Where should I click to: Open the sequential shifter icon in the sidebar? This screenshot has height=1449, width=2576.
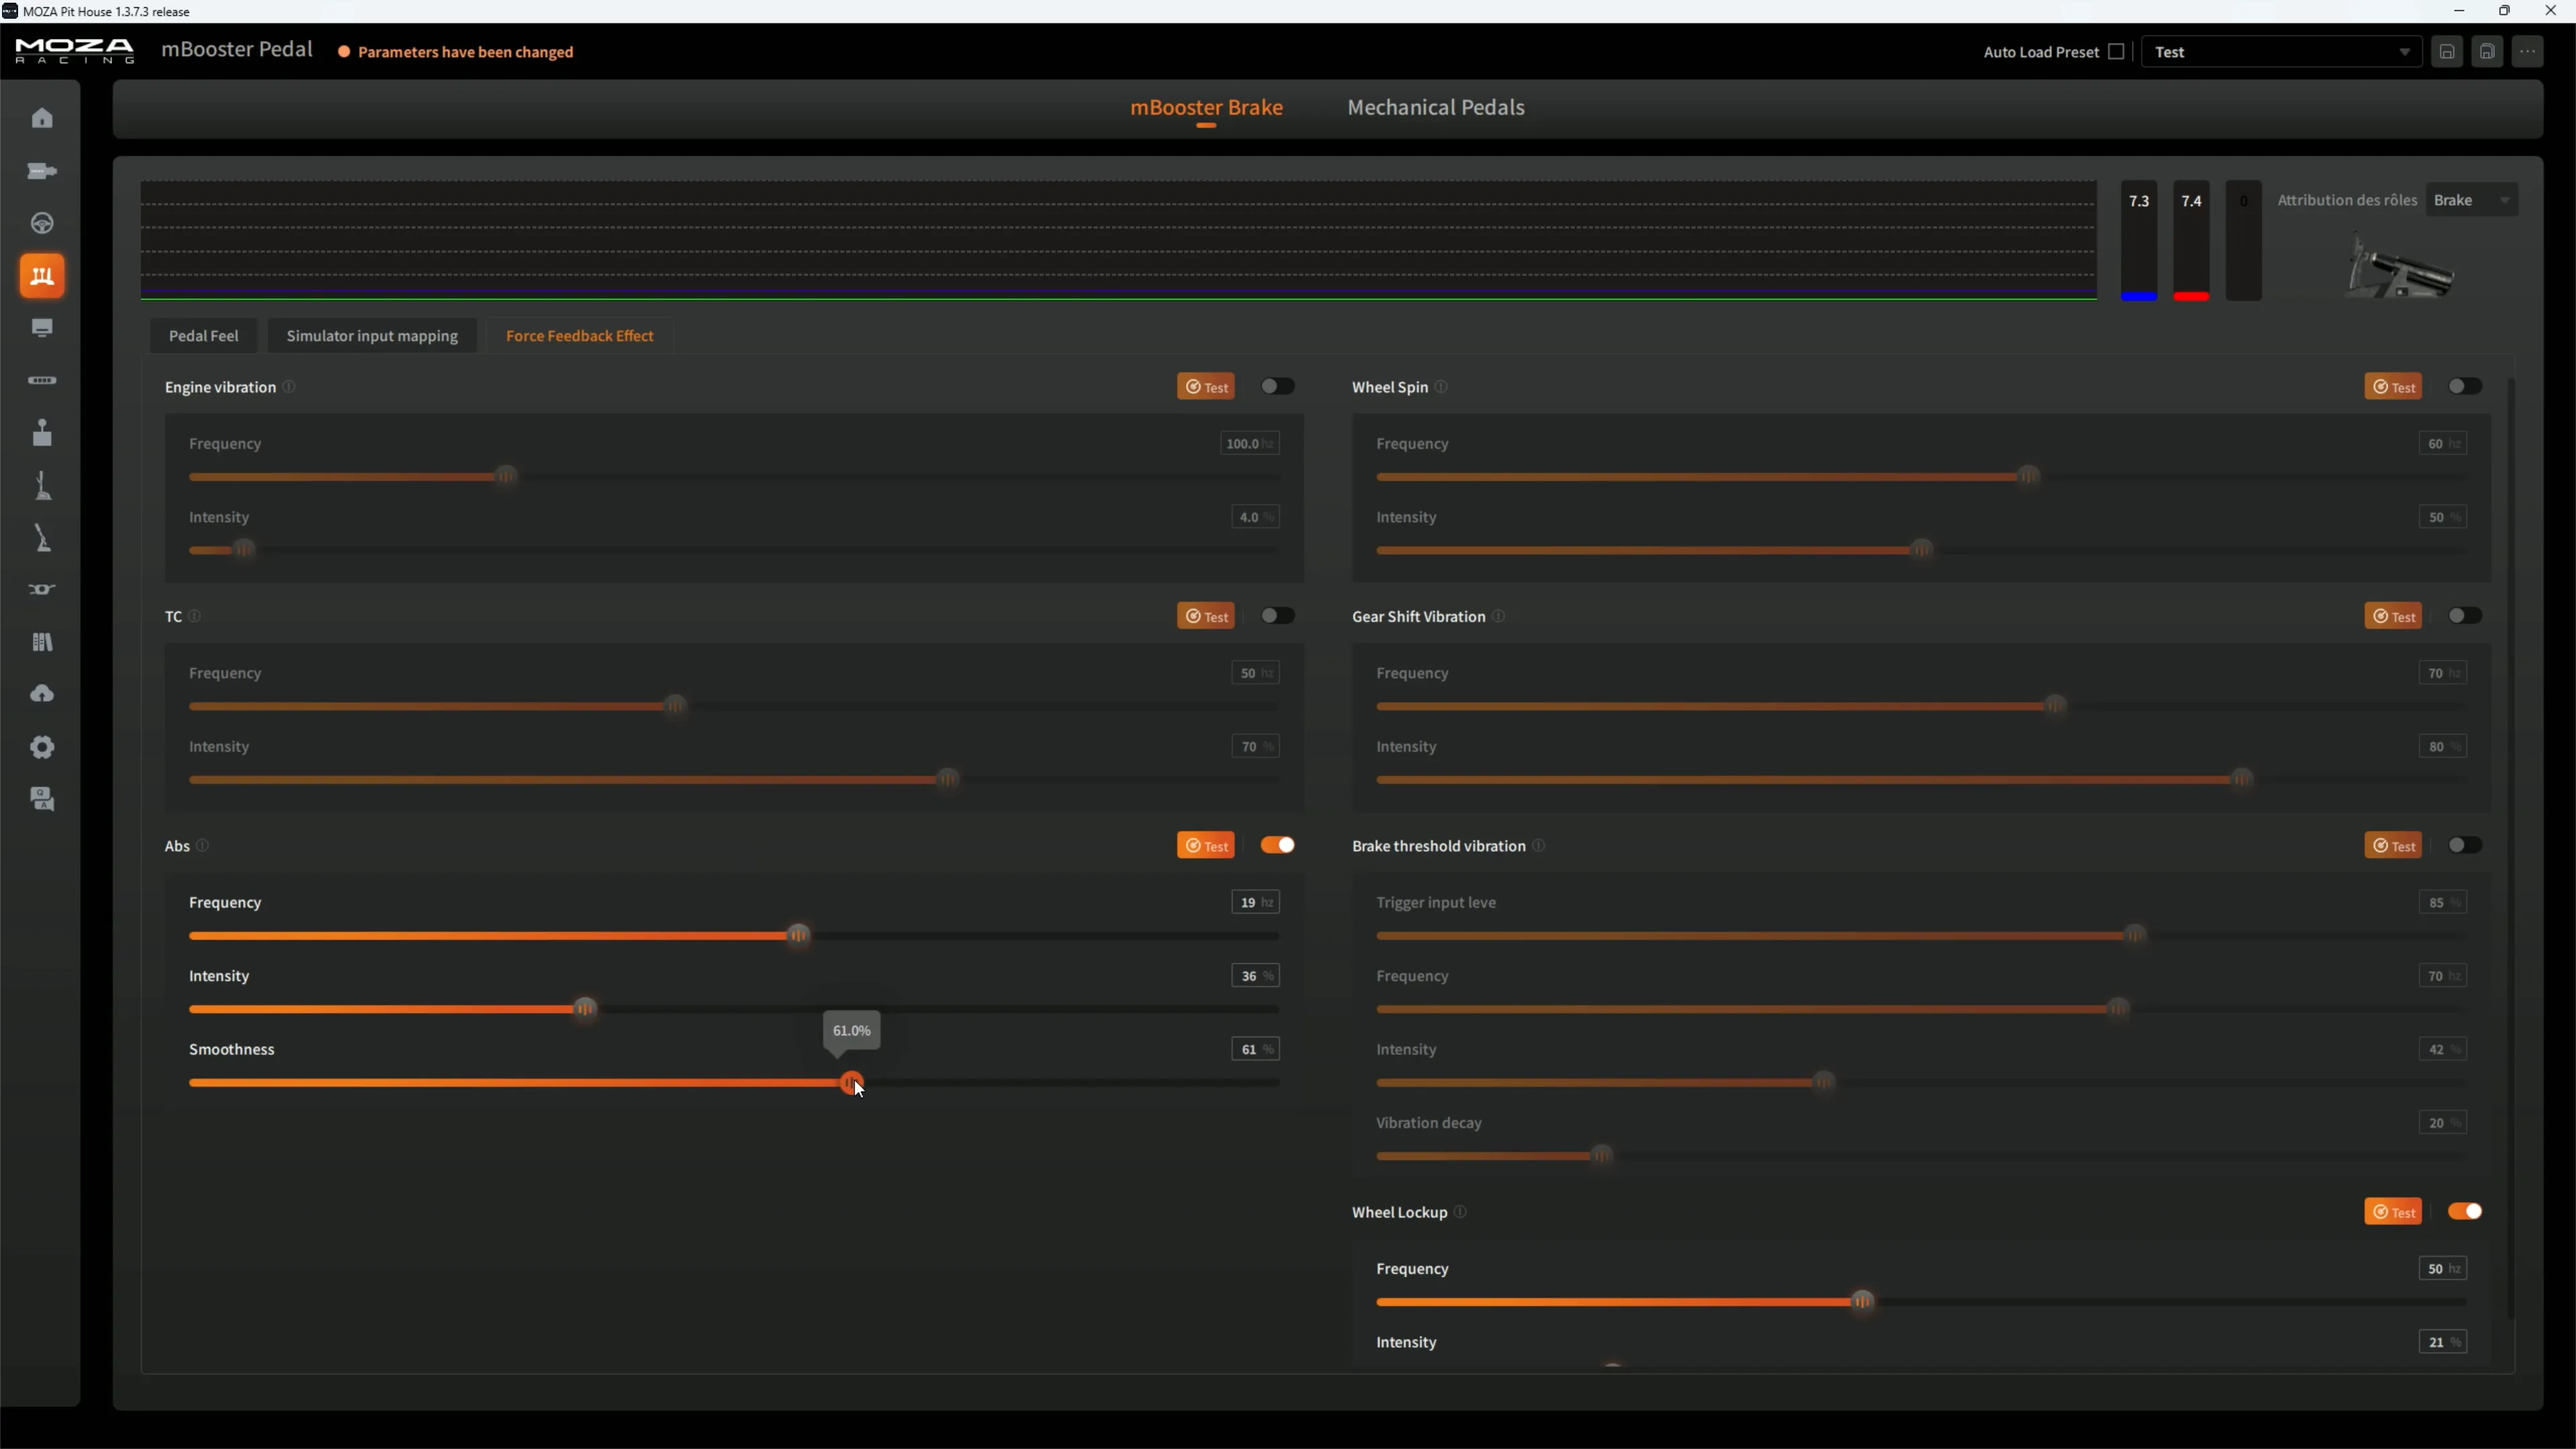pyautogui.click(x=42, y=485)
